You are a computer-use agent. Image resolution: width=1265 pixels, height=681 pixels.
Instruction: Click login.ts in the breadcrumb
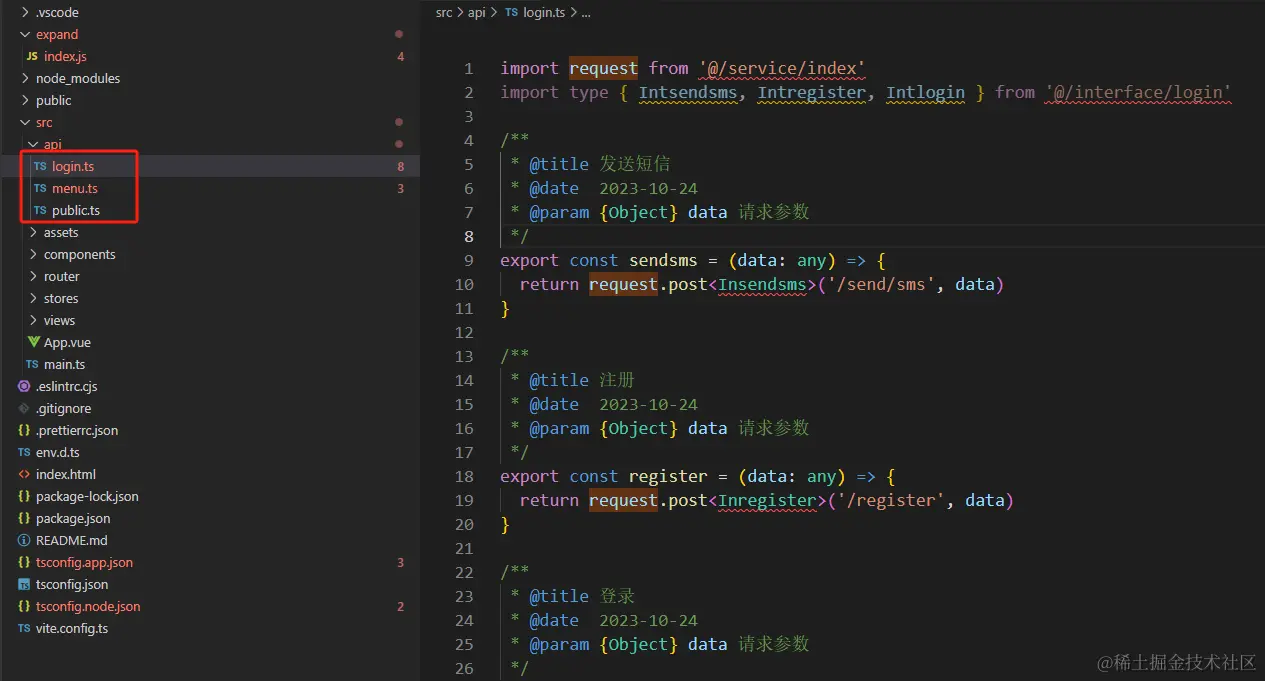[x=544, y=13]
